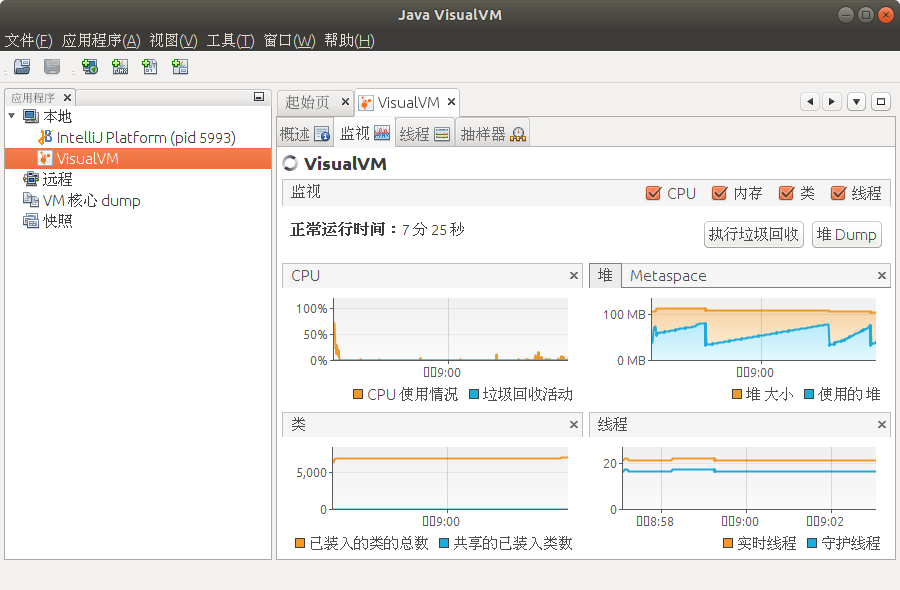This screenshot has height=590, width=900.
Task: Switch to the 概述 tab
Action: (x=305, y=134)
